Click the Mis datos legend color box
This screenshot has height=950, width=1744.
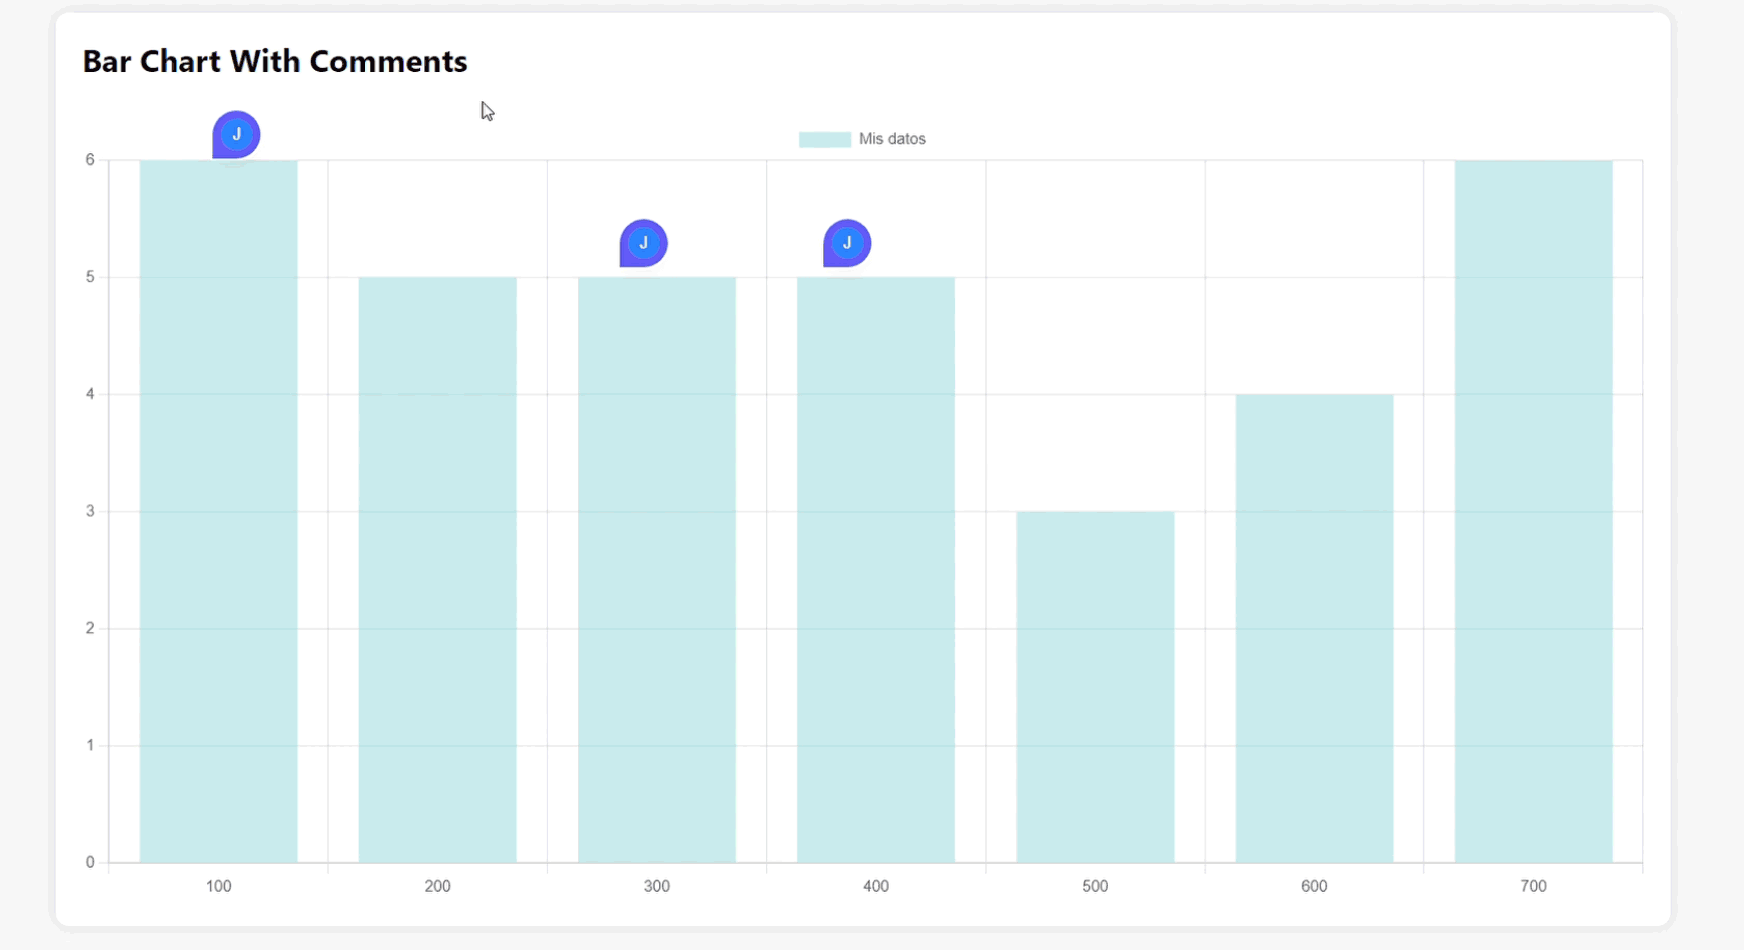(825, 139)
